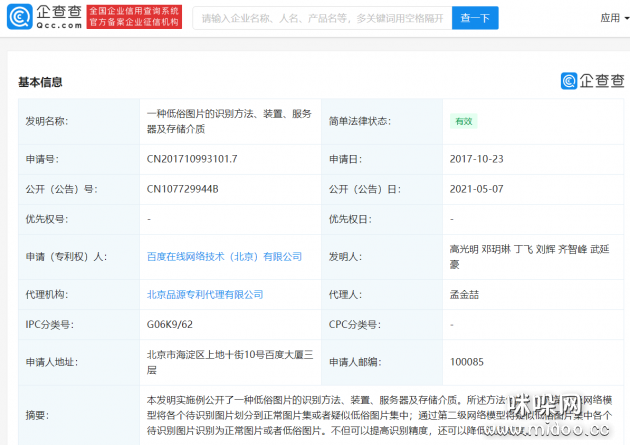Click the invention title text 一种低俗图片的识别方法
Viewport: 630px width, 445px height.
[x=229, y=121]
